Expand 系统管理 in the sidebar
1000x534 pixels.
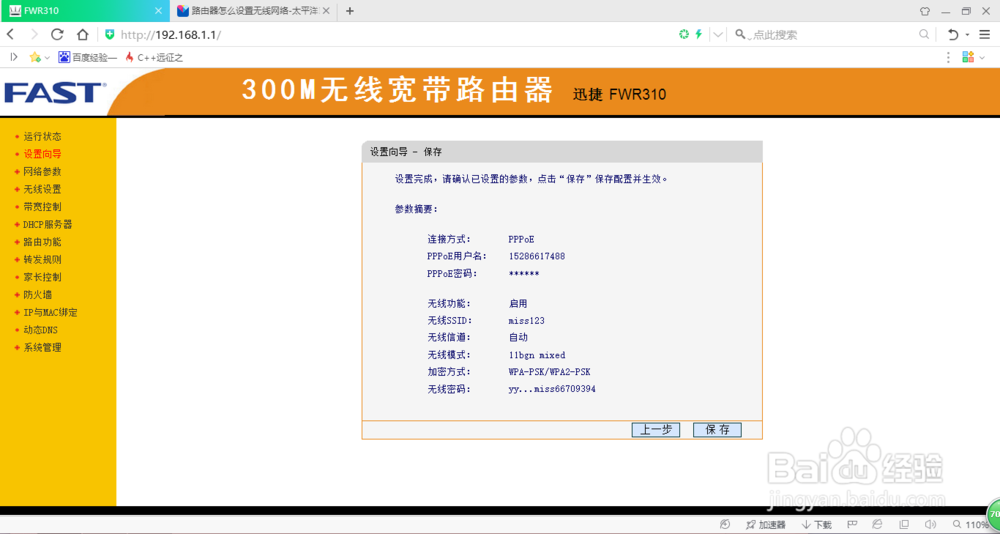(42, 348)
